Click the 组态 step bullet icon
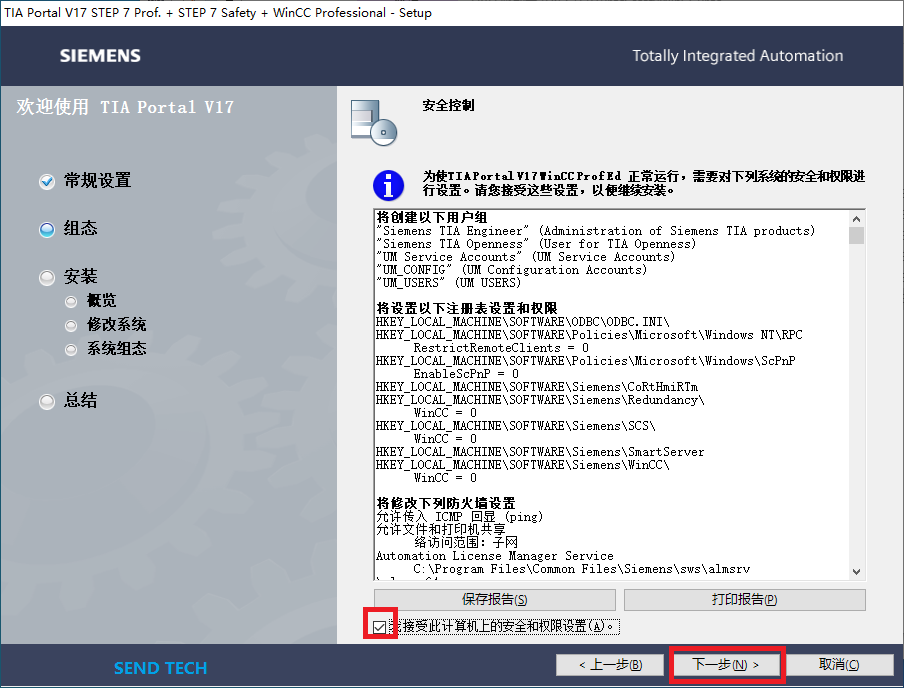Viewport: 904px width, 688px height. [x=47, y=229]
